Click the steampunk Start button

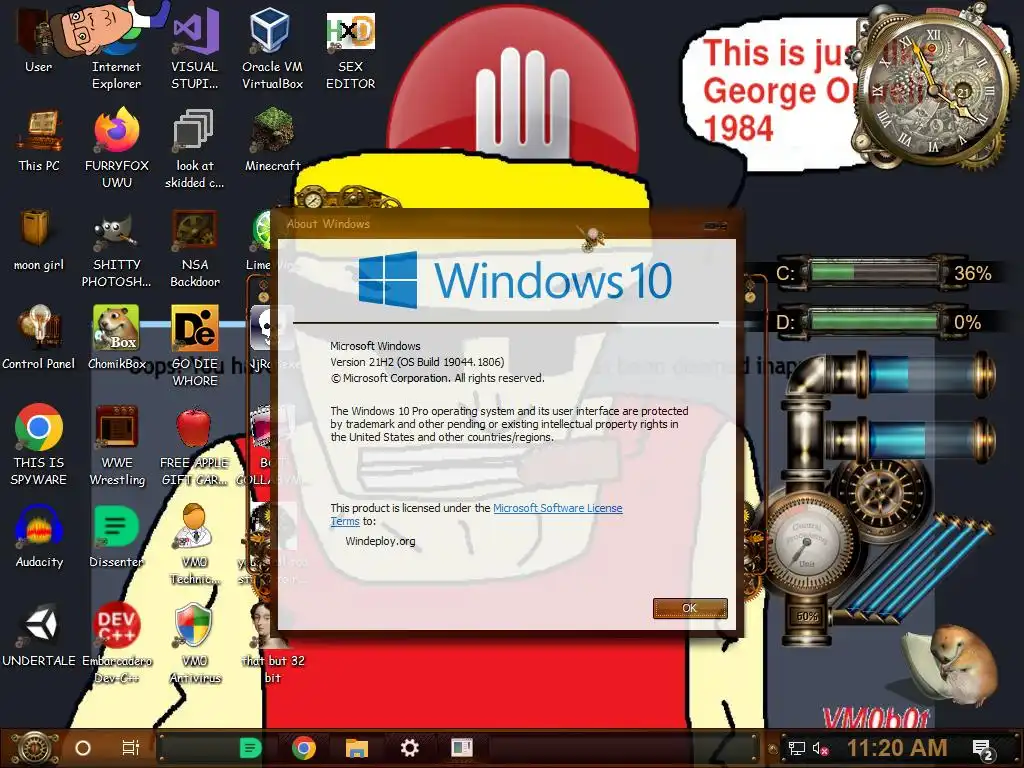click(35, 748)
